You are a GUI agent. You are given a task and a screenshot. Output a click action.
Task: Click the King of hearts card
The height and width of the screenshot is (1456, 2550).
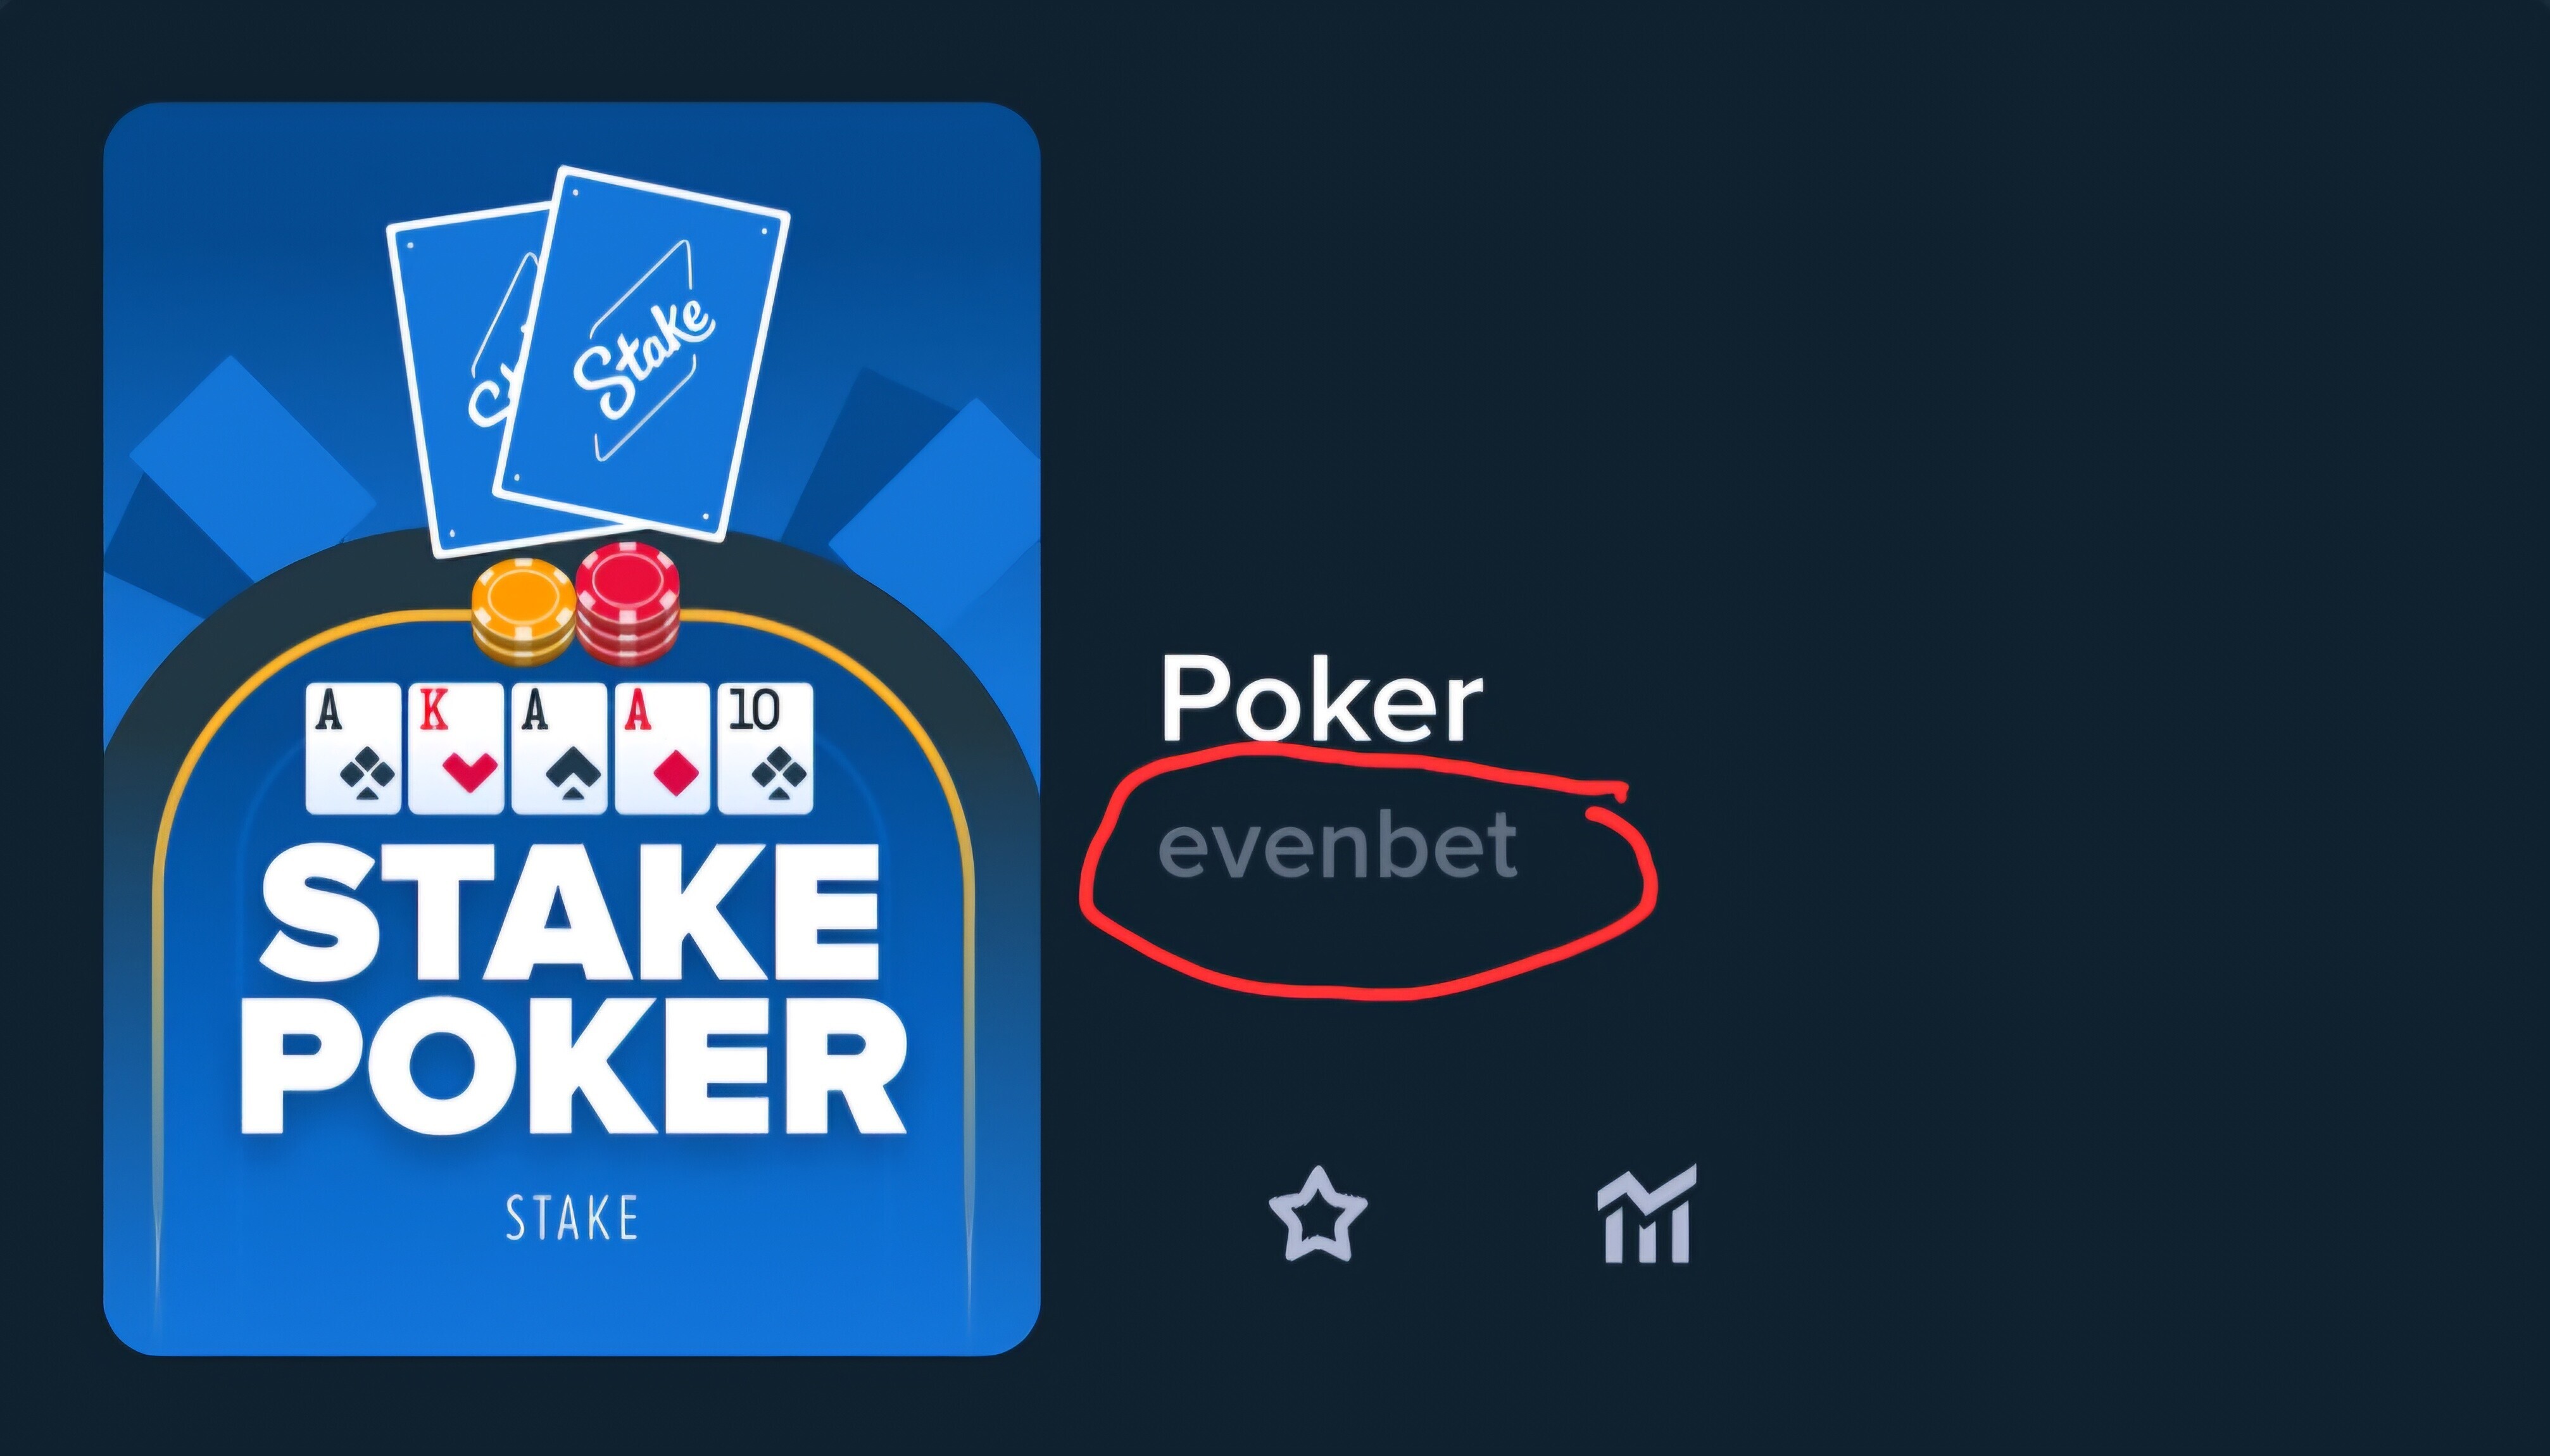pos(456,748)
